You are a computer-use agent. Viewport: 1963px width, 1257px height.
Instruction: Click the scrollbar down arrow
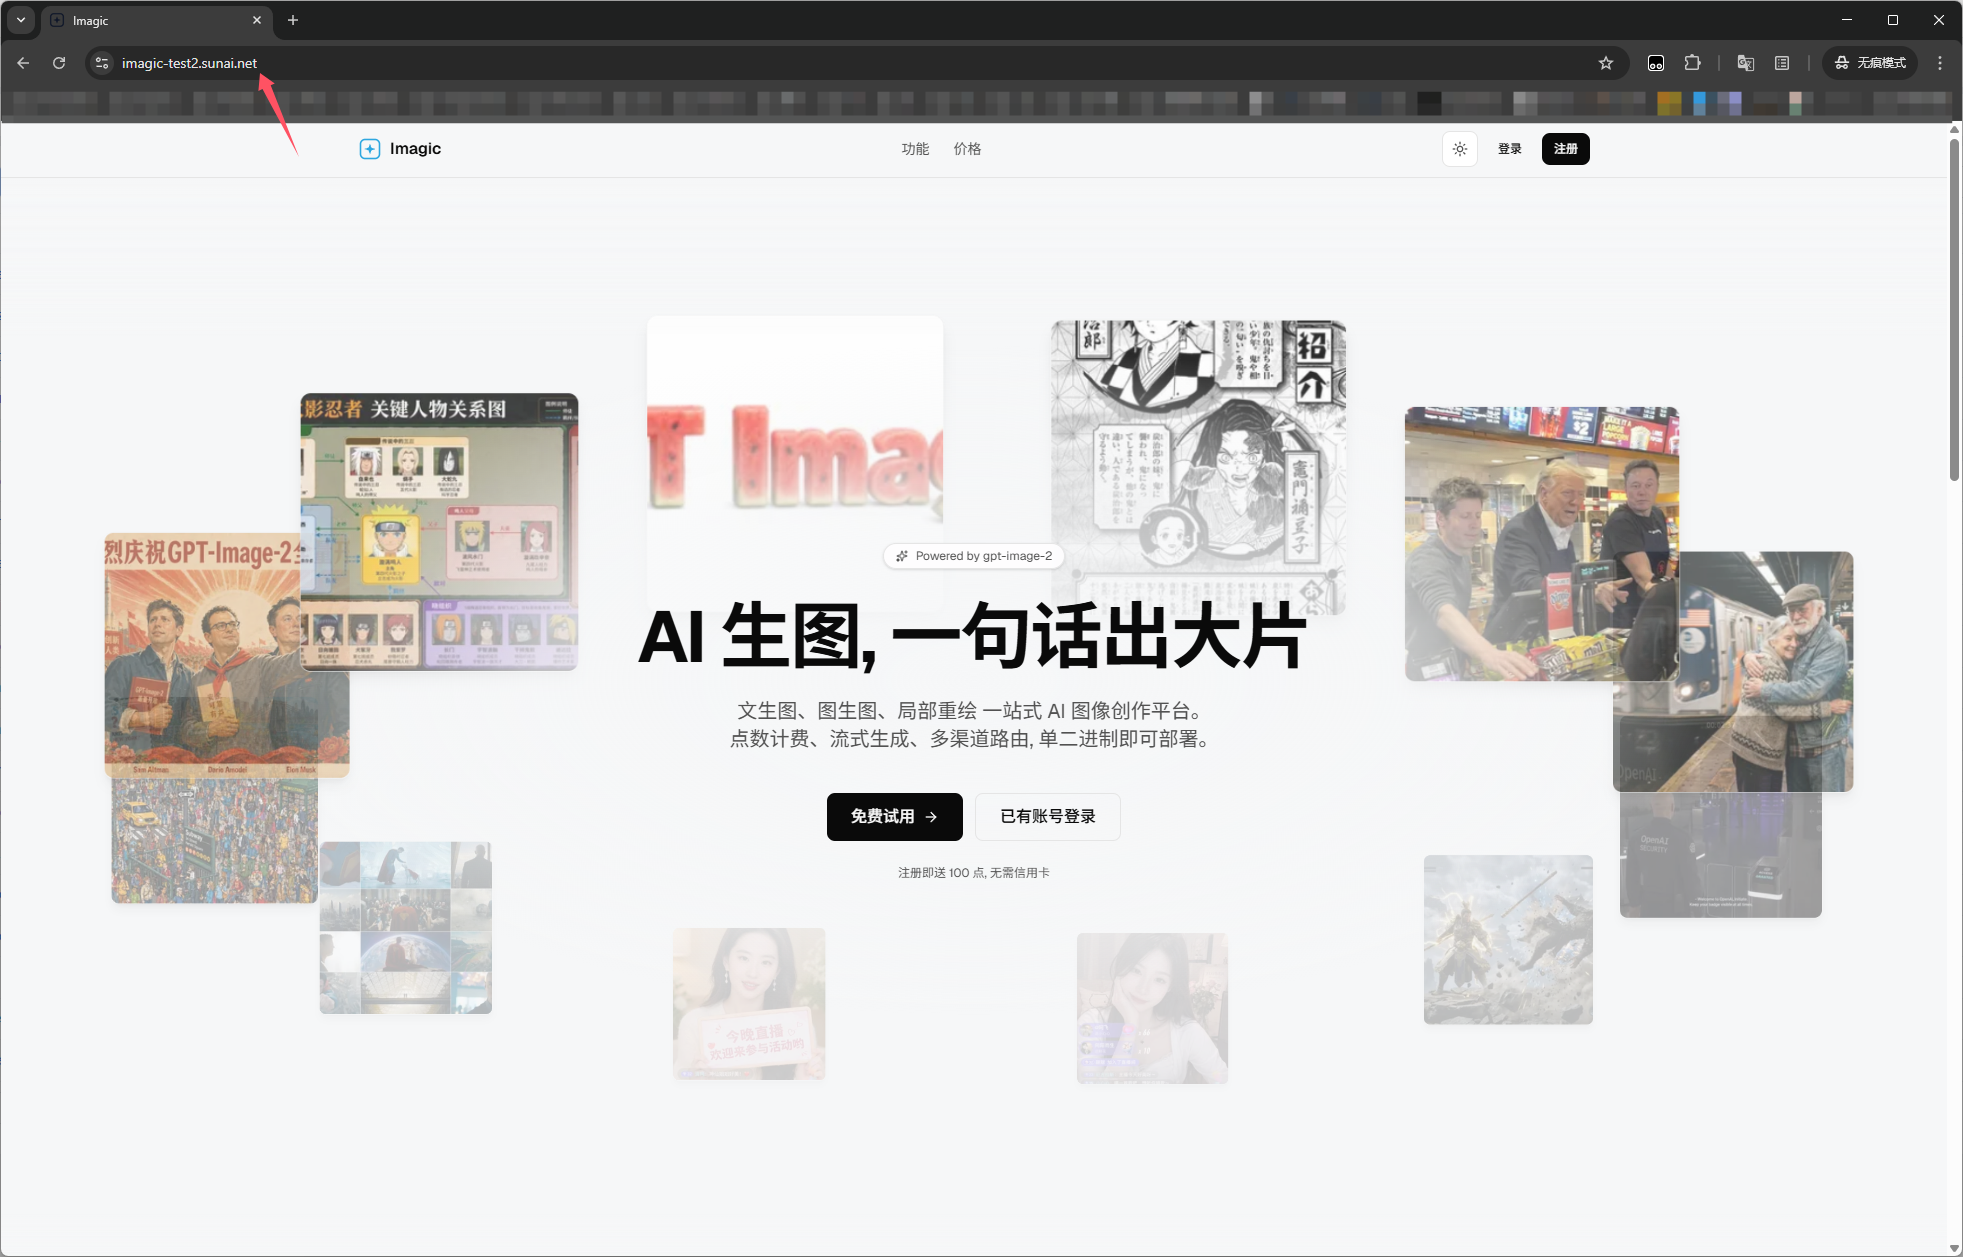pos(1954,1249)
